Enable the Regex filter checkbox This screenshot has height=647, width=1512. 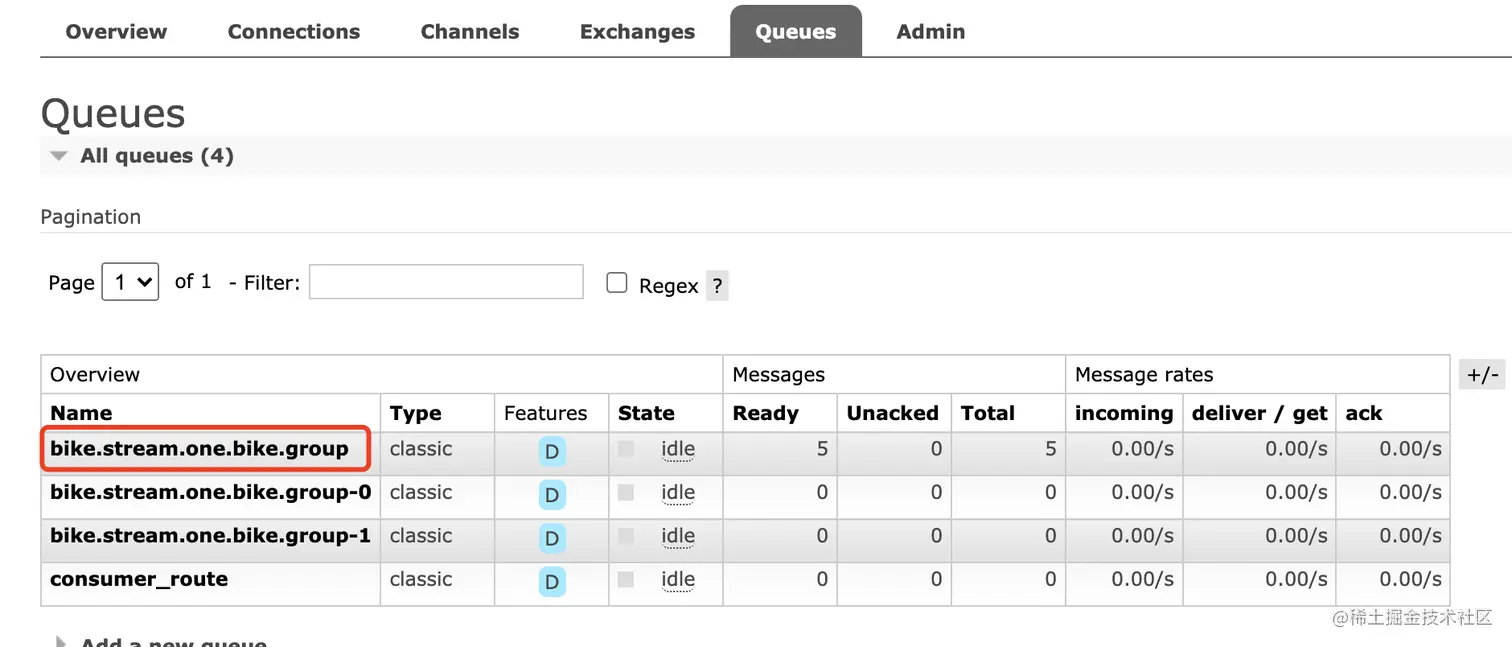click(x=617, y=283)
